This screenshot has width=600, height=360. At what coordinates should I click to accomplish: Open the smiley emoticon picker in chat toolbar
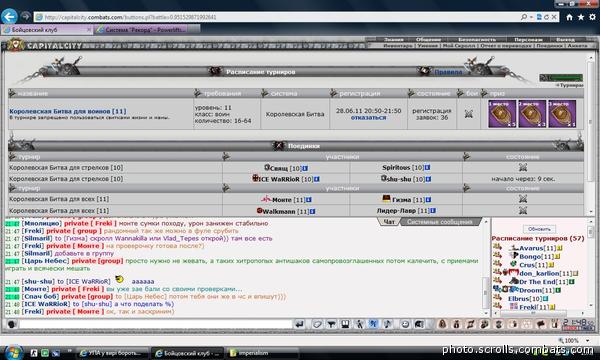(405, 324)
